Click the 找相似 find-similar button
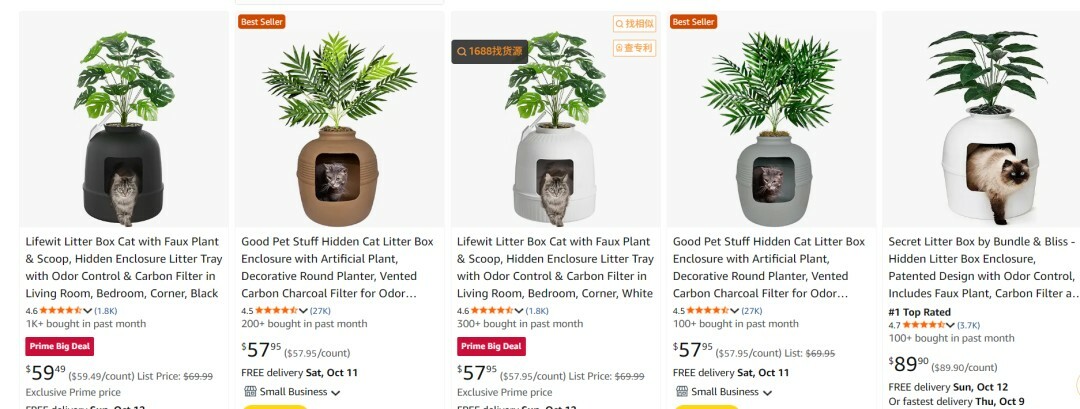Viewport: 1080px width, 409px height. point(634,24)
